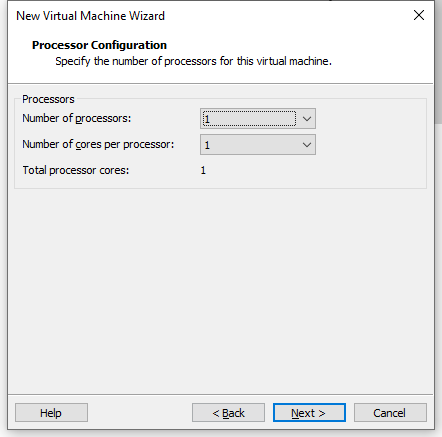442x437 pixels.
Task: Open Help for processor configuration
Action: pos(51,413)
